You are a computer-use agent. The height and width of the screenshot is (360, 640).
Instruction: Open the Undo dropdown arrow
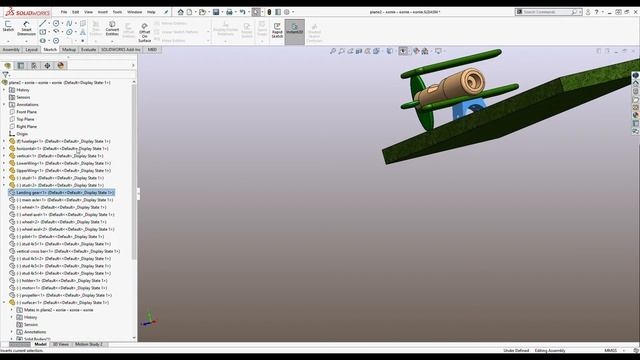coord(248,12)
